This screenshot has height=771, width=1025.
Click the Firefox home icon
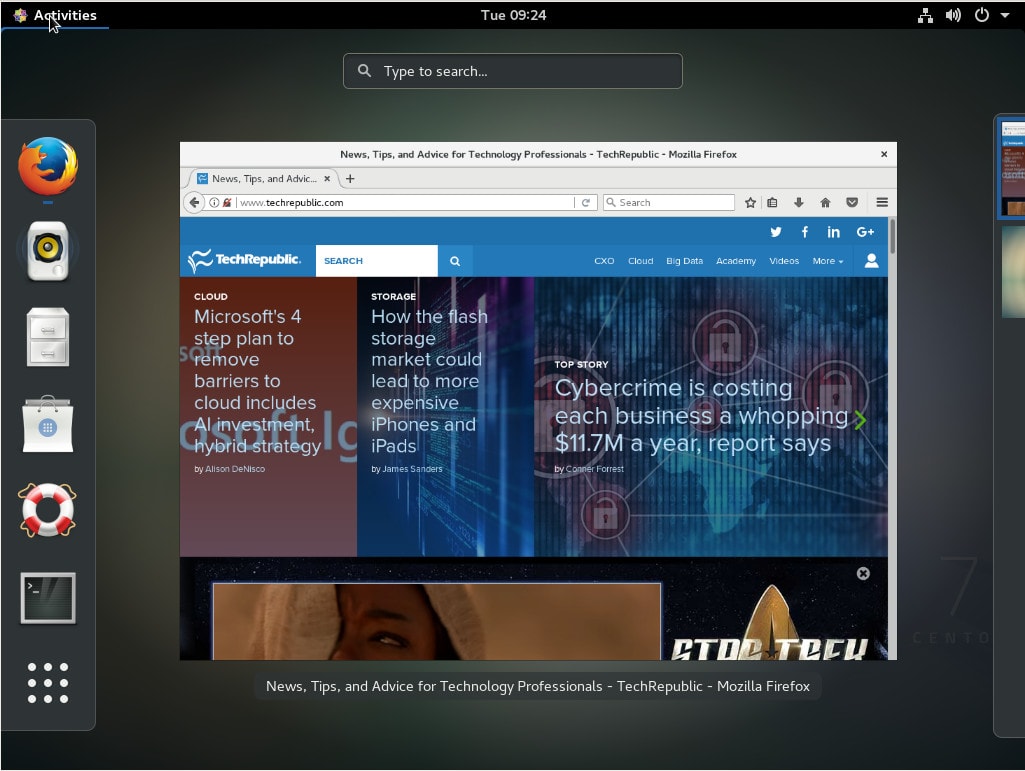coord(825,203)
